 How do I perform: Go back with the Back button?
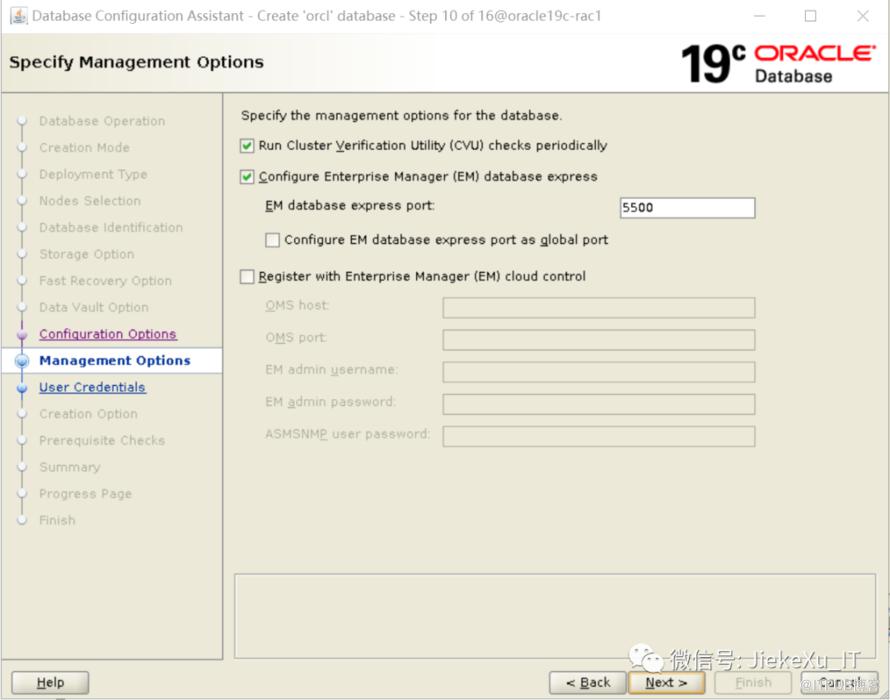point(587,682)
